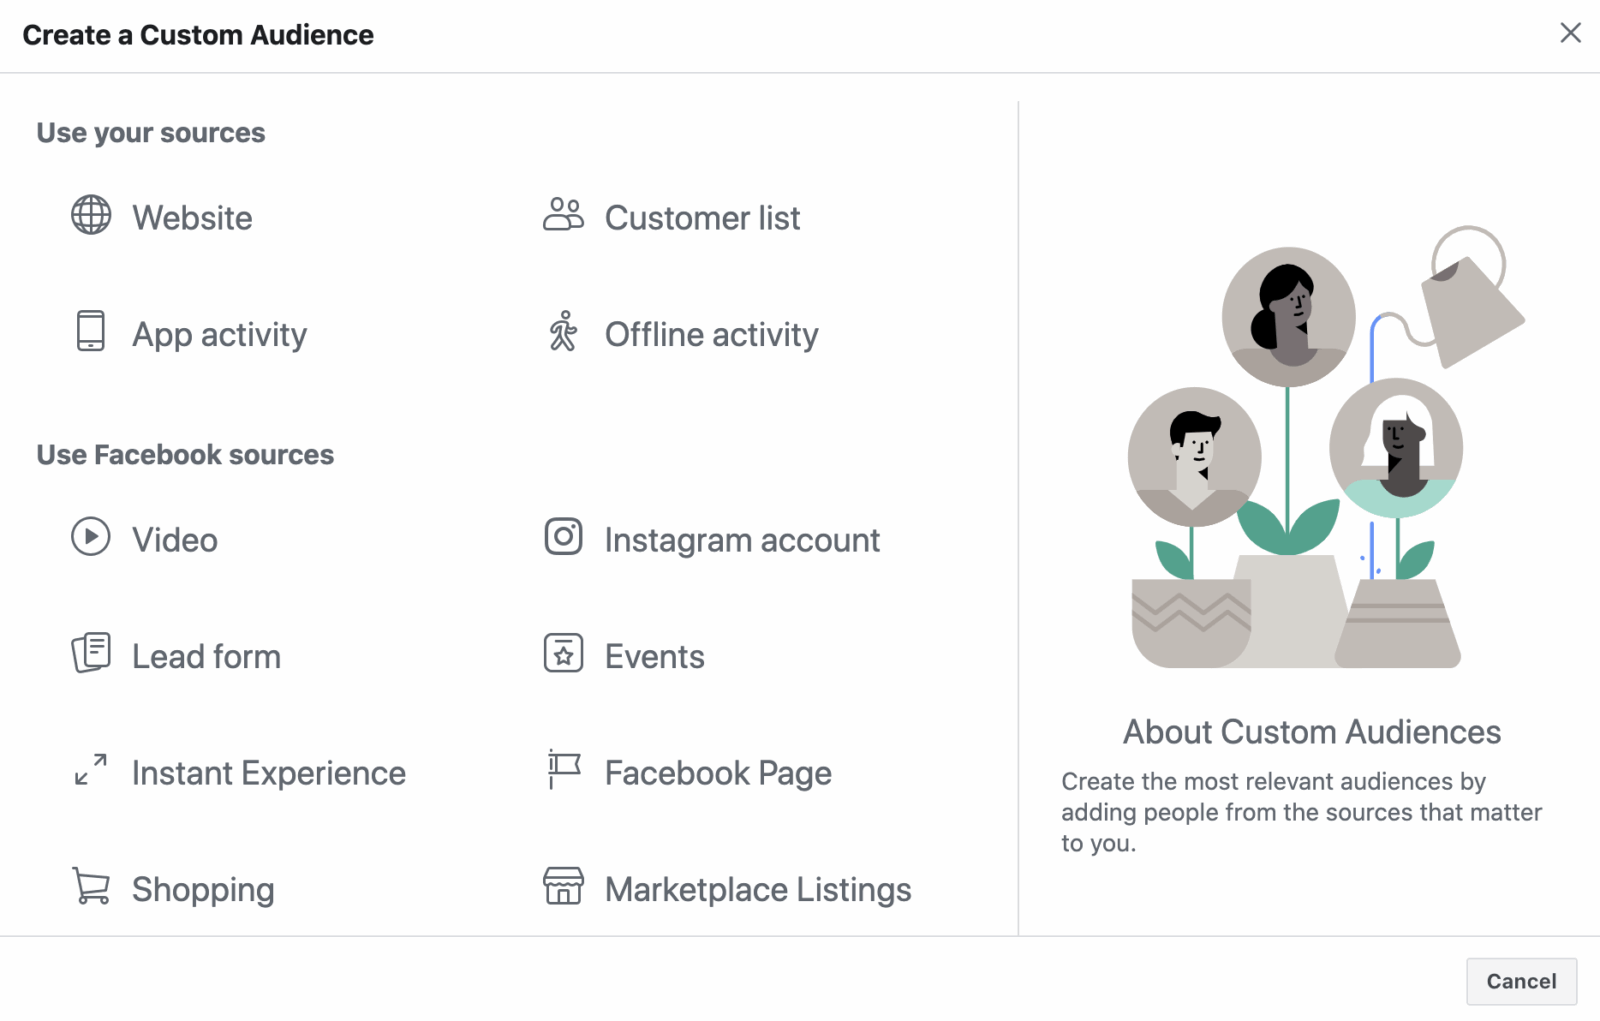
Task: Click the Events starred ticket icon
Action: 564,654
